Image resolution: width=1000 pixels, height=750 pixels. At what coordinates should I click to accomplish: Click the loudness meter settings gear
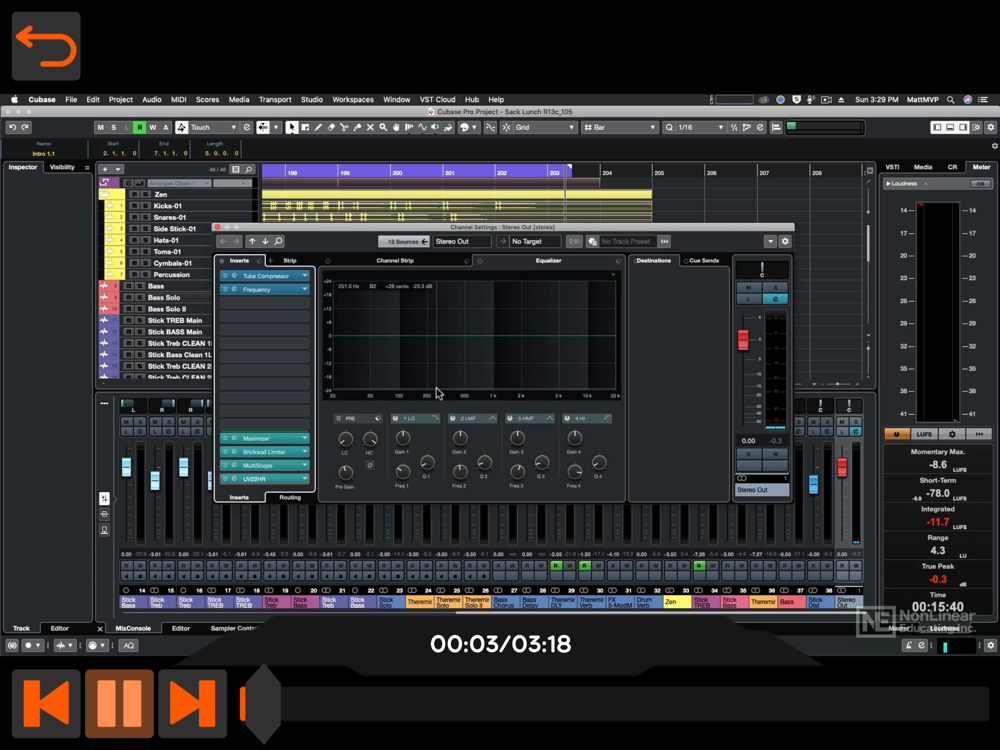coord(952,434)
